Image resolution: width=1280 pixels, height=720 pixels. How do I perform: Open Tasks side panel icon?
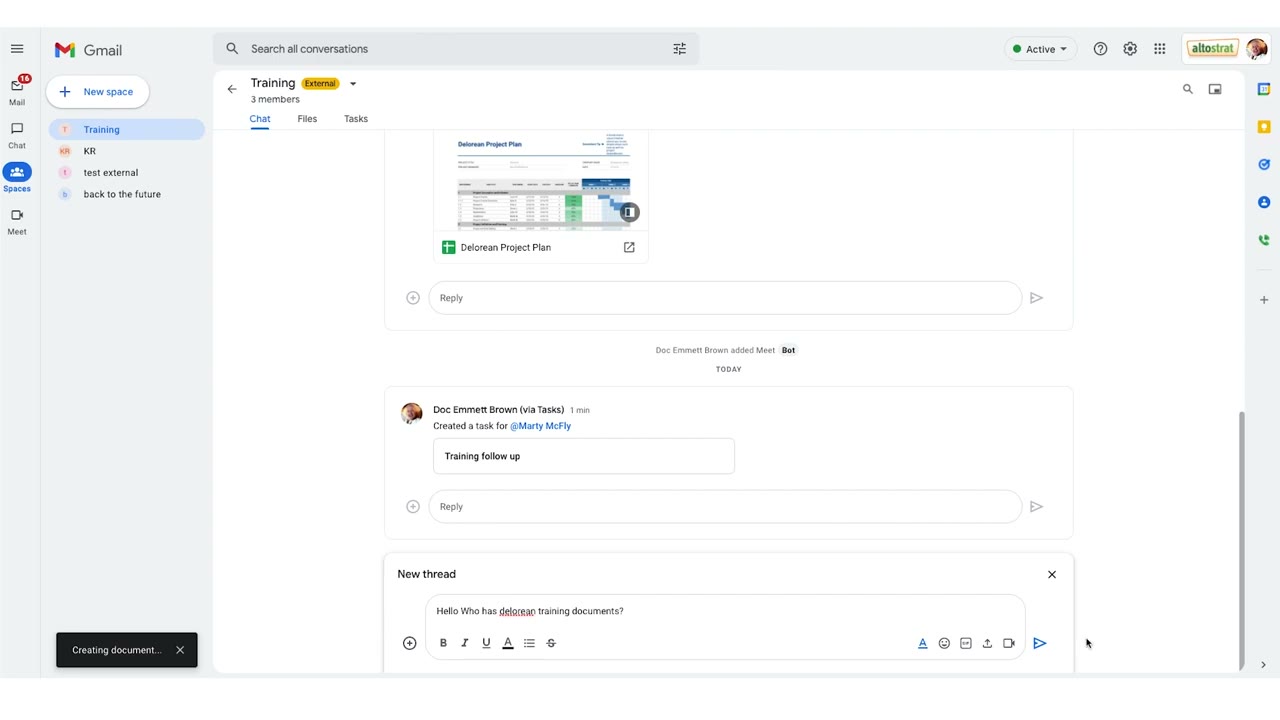pyautogui.click(x=1264, y=164)
